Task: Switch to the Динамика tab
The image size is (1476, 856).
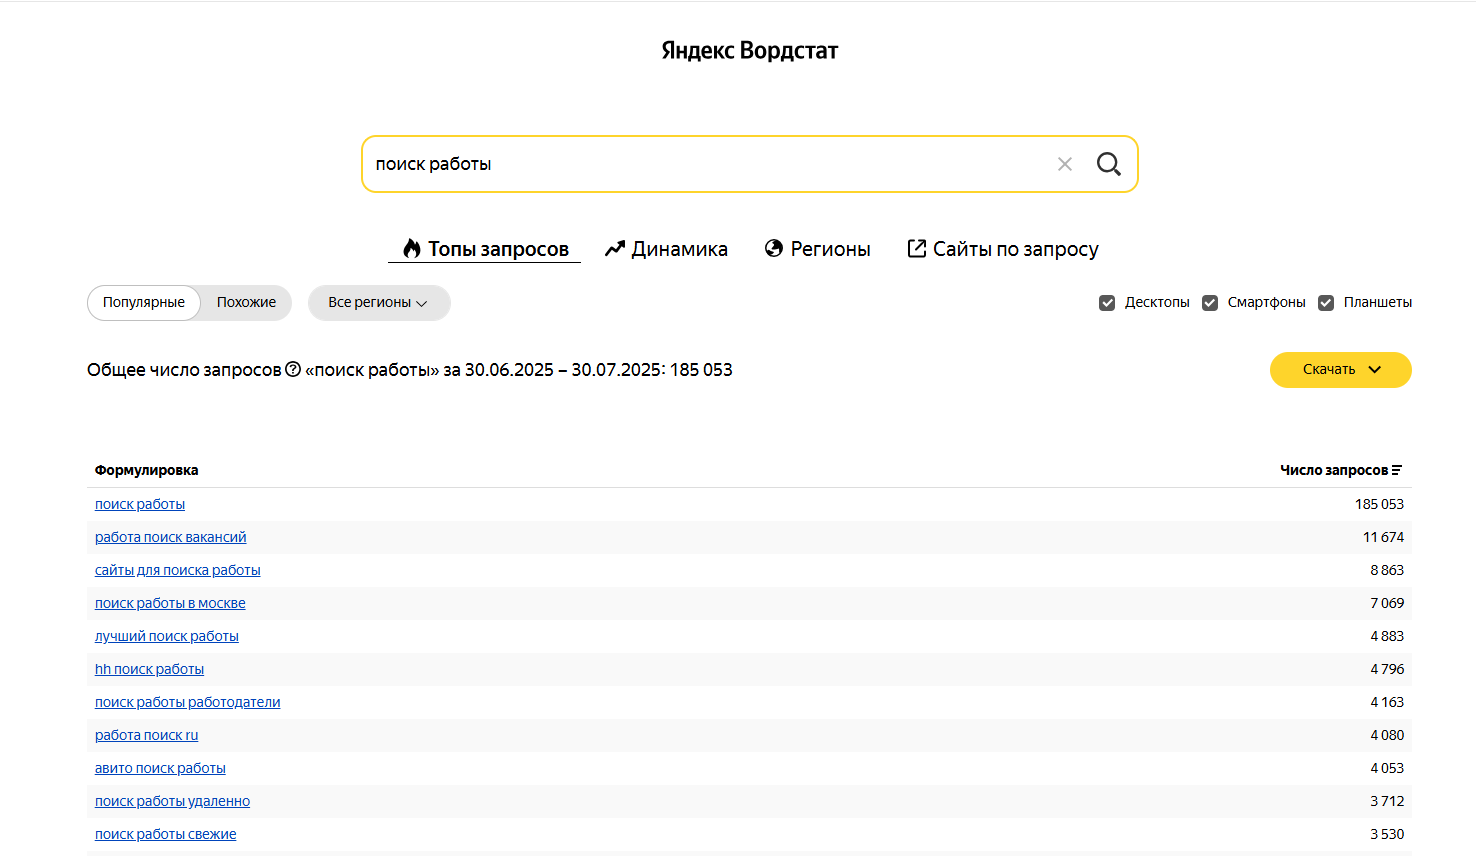Action: coord(666,249)
